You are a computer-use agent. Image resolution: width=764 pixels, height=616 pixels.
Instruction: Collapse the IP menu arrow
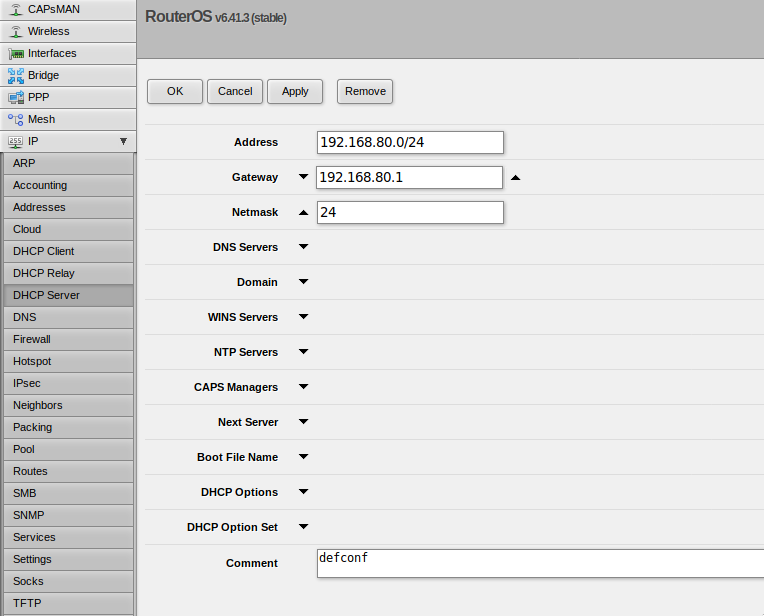point(123,141)
